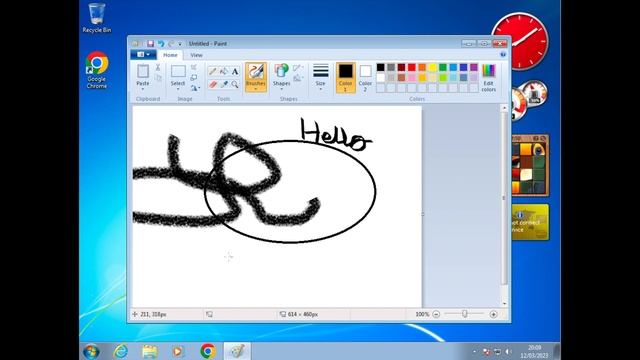This screenshot has height=360, width=640.
Task: Open the Size line thickness dropdown
Action: 320,78
